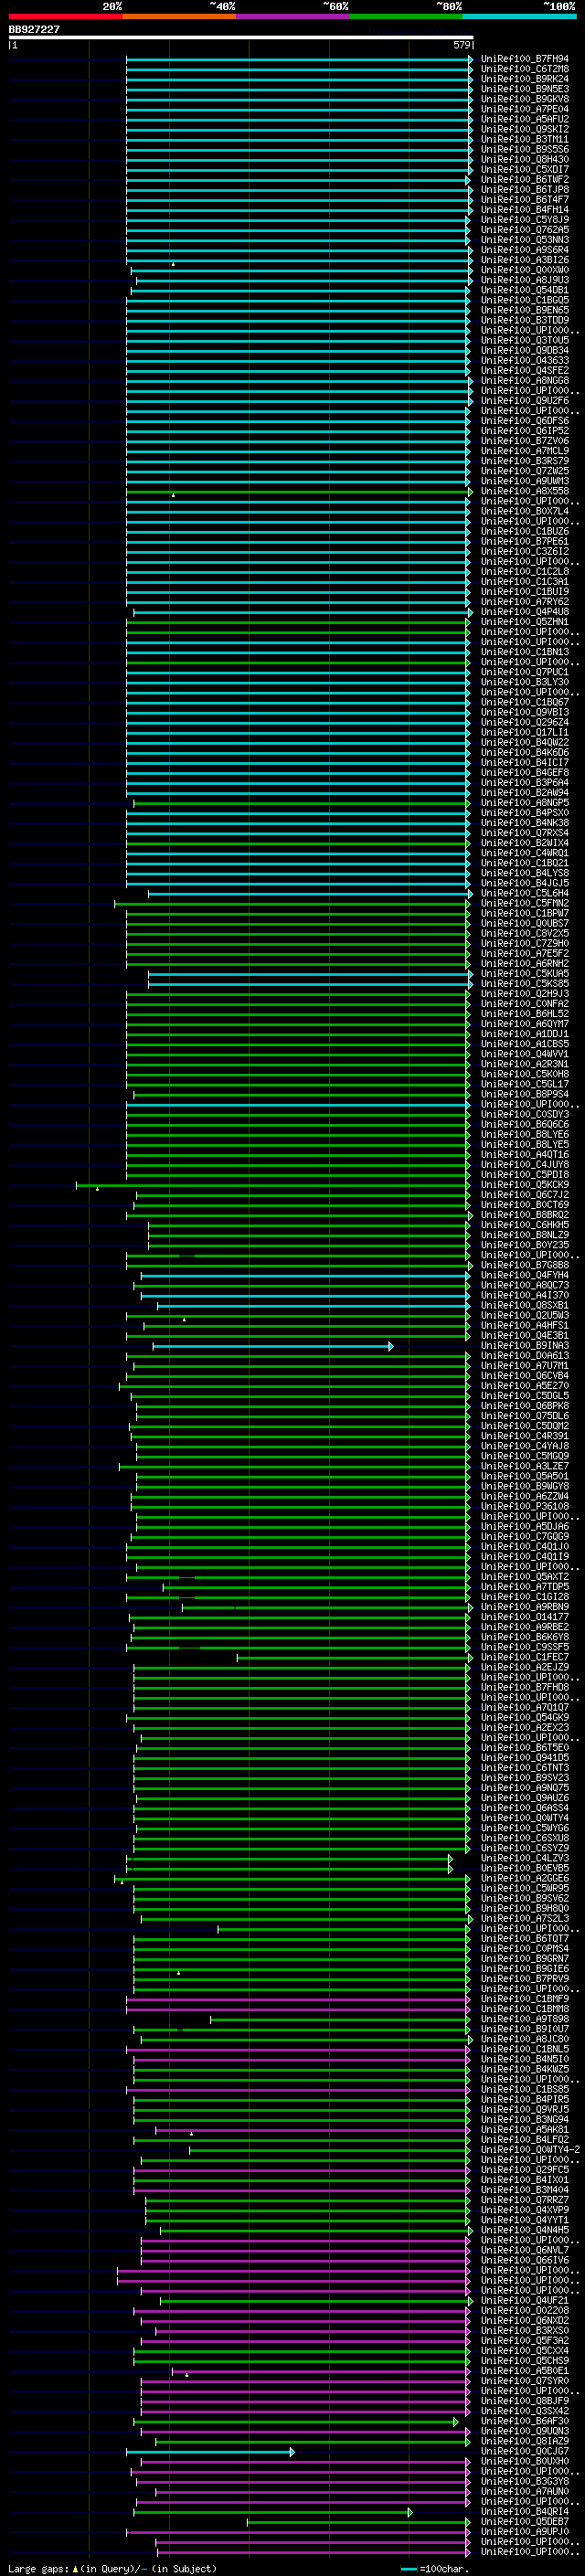This screenshot has width=585, height=2576.
Task: Click the white query bar under BB927227
Action: pos(241,38)
